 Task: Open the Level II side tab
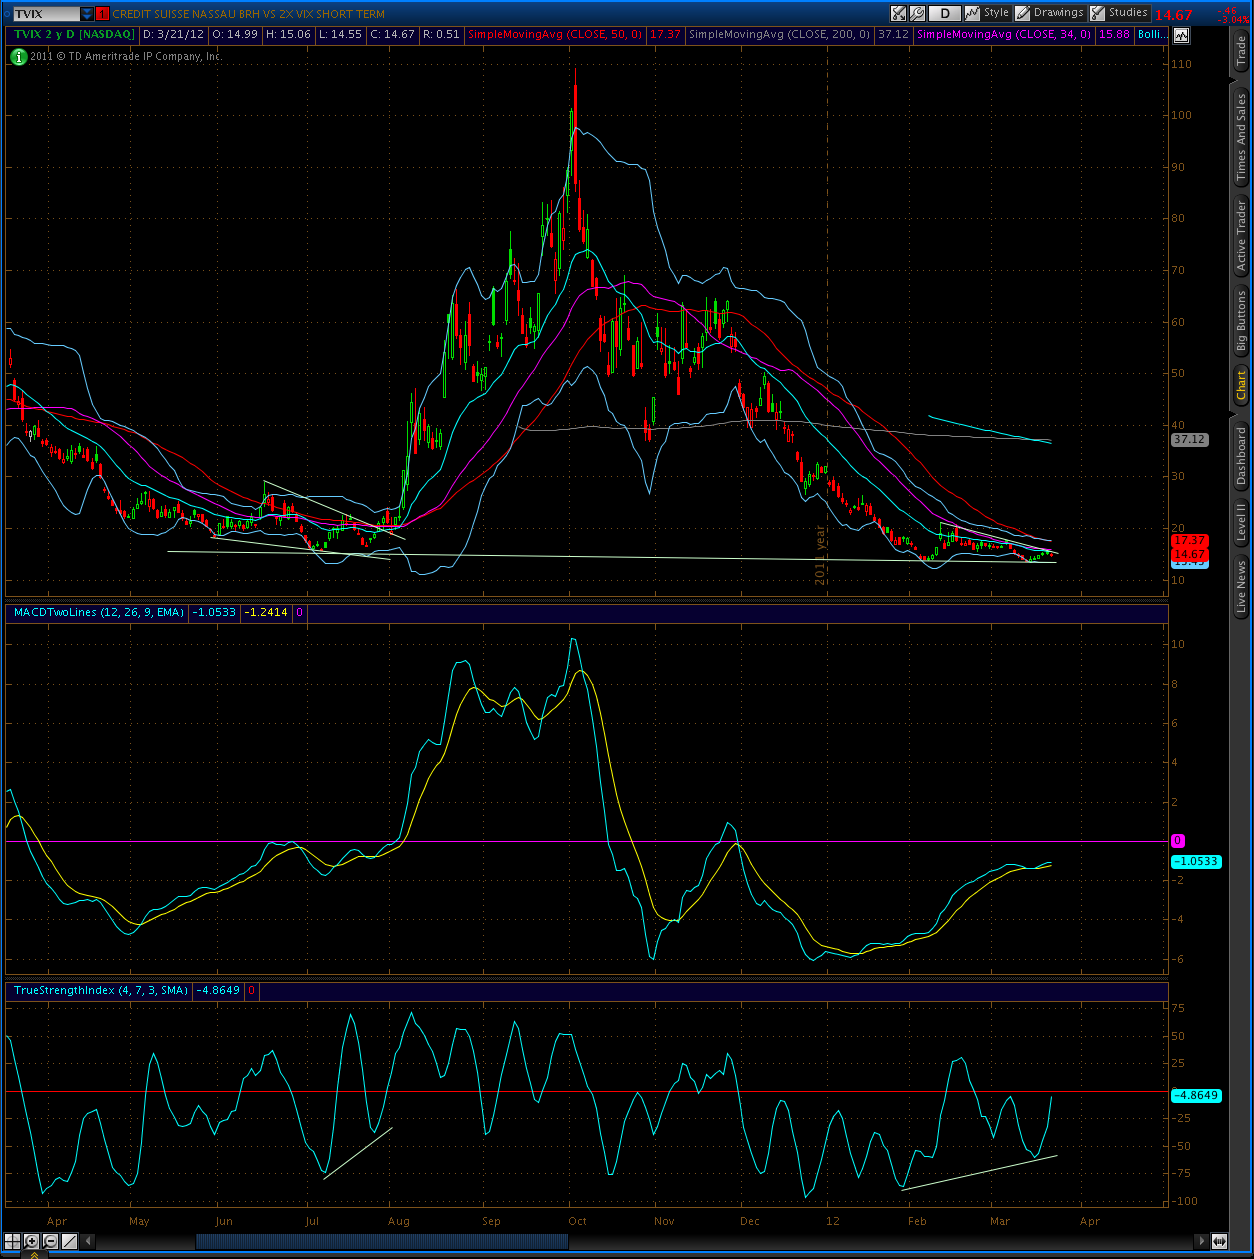pos(1241,522)
